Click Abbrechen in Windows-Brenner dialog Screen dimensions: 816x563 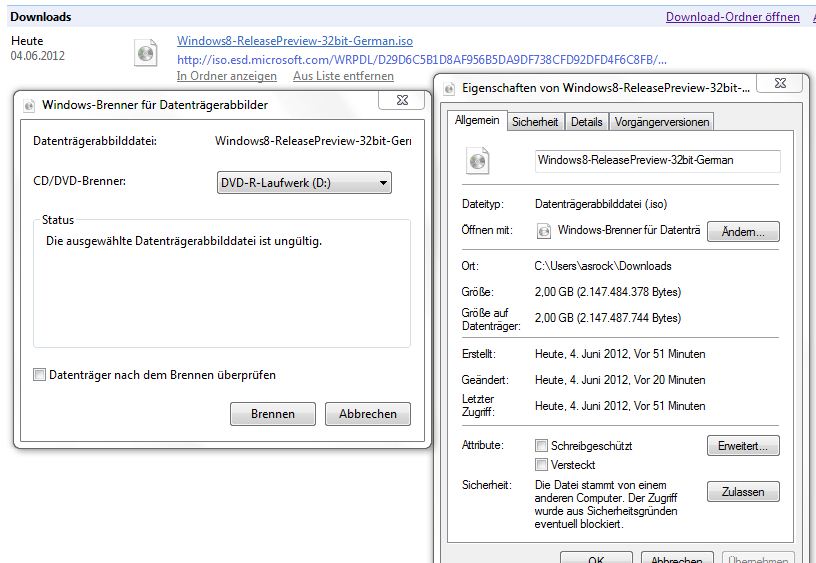click(367, 414)
